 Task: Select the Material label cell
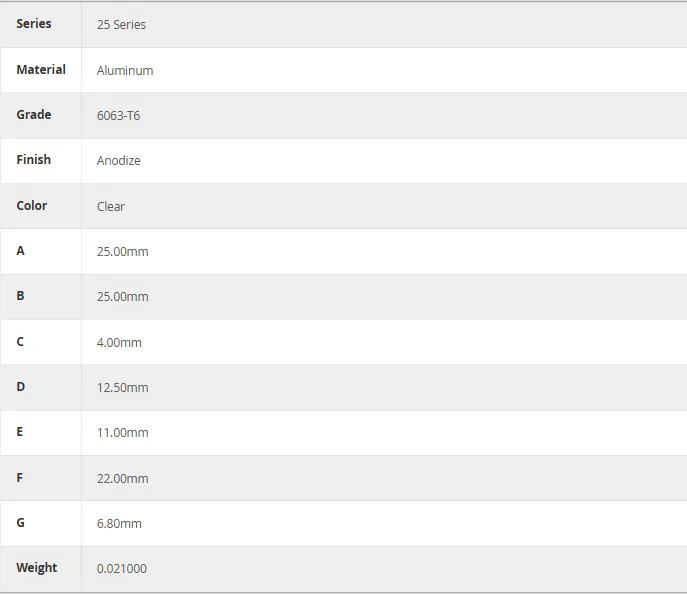coord(41,70)
